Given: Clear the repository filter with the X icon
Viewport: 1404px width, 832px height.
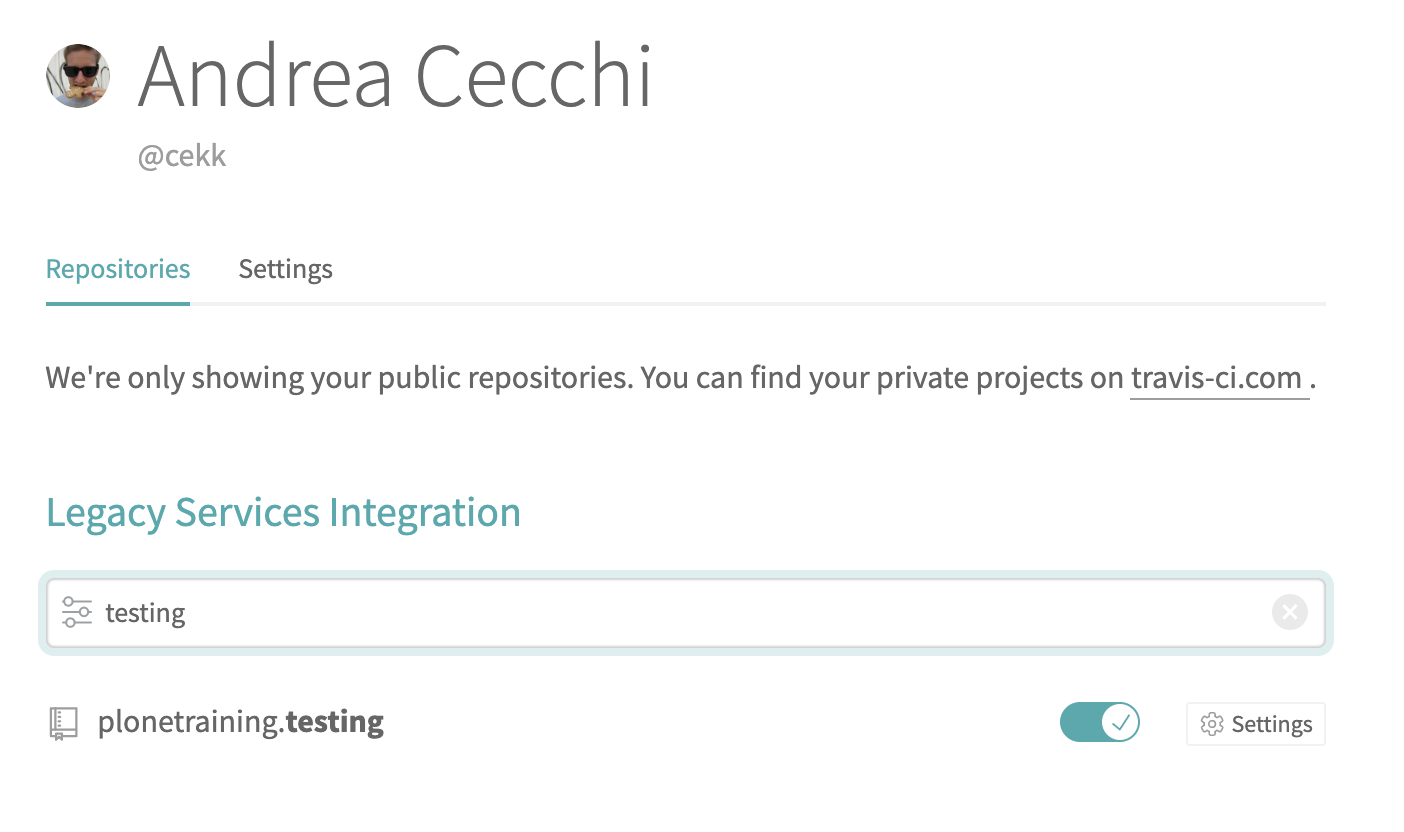Looking at the screenshot, I should (x=1289, y=612).
